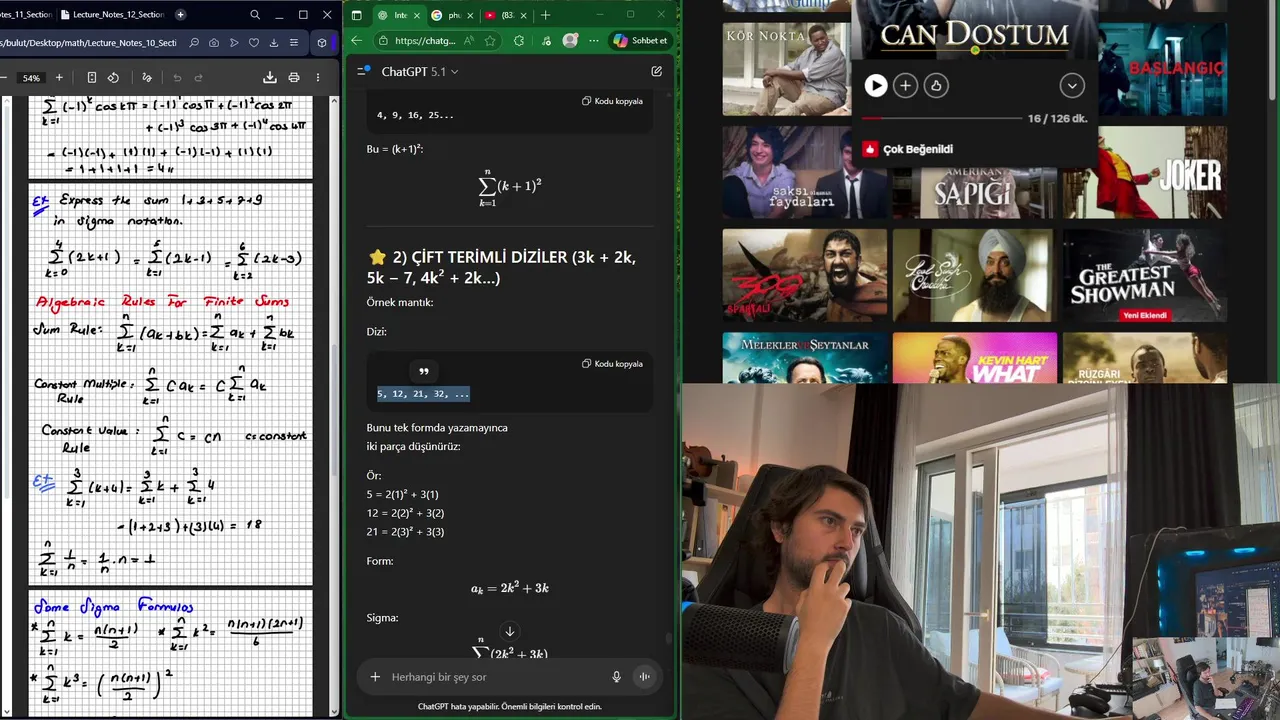Click the 54% zoom level field

31,78
